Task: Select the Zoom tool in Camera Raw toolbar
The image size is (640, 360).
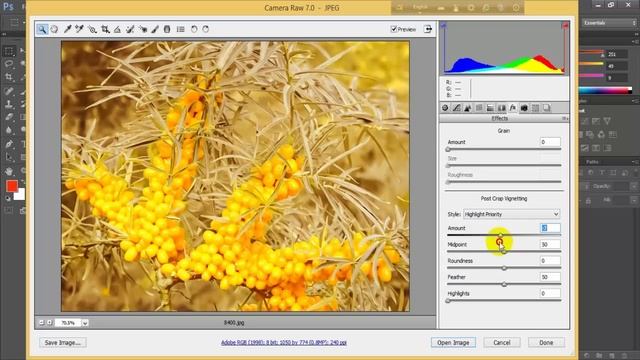Action: tap(42, 29)
